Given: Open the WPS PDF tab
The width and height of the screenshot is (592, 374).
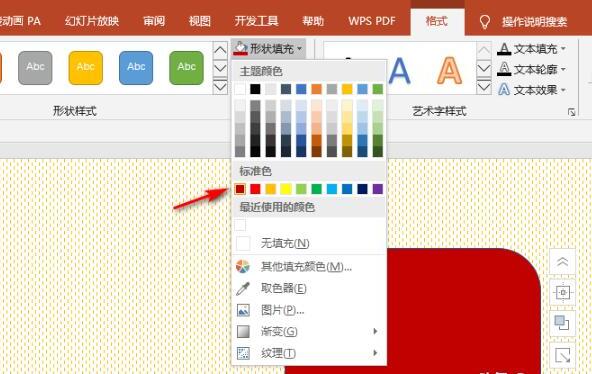Looking at the screenshot, I should pos(372,21).
